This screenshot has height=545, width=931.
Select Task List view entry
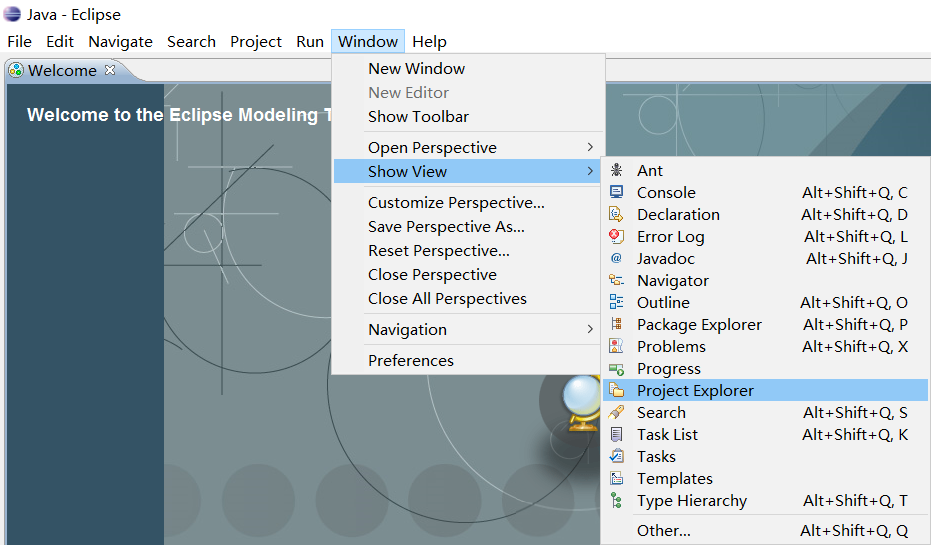click(766, 435)
